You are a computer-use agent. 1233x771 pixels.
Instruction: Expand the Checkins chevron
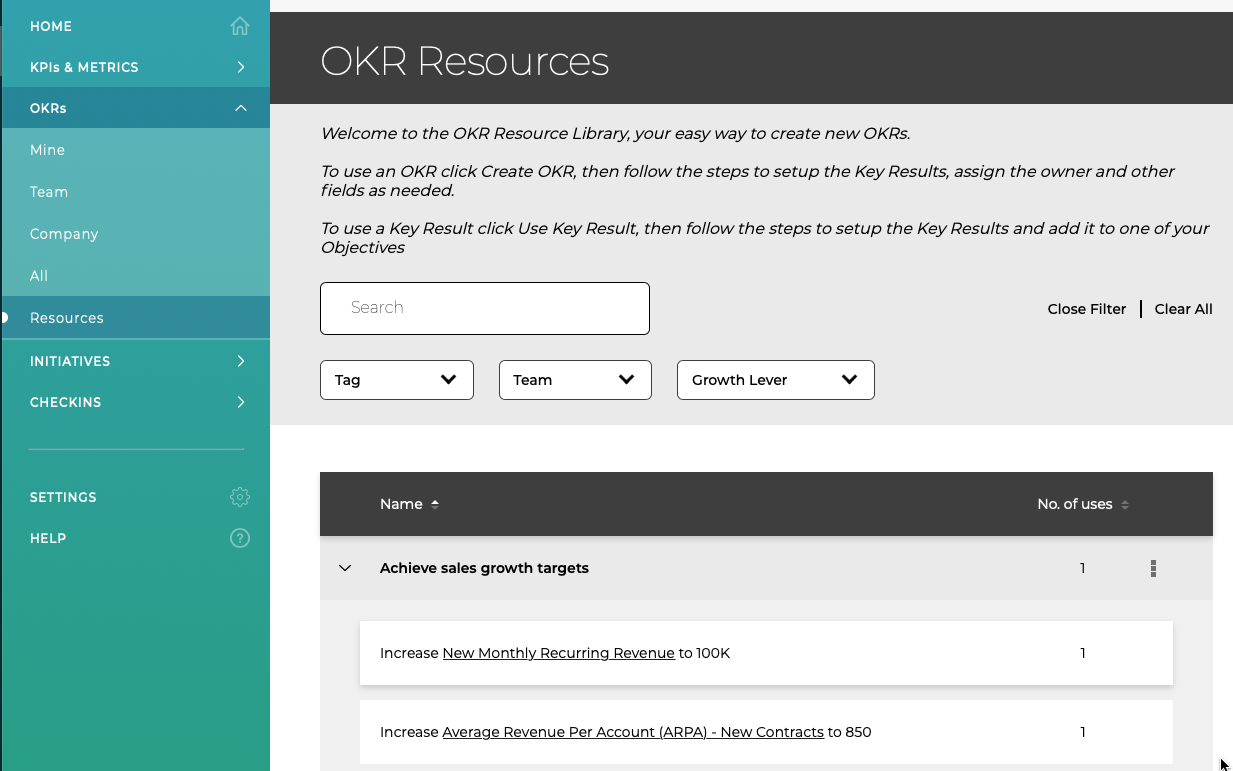click(x=241, y=402)
